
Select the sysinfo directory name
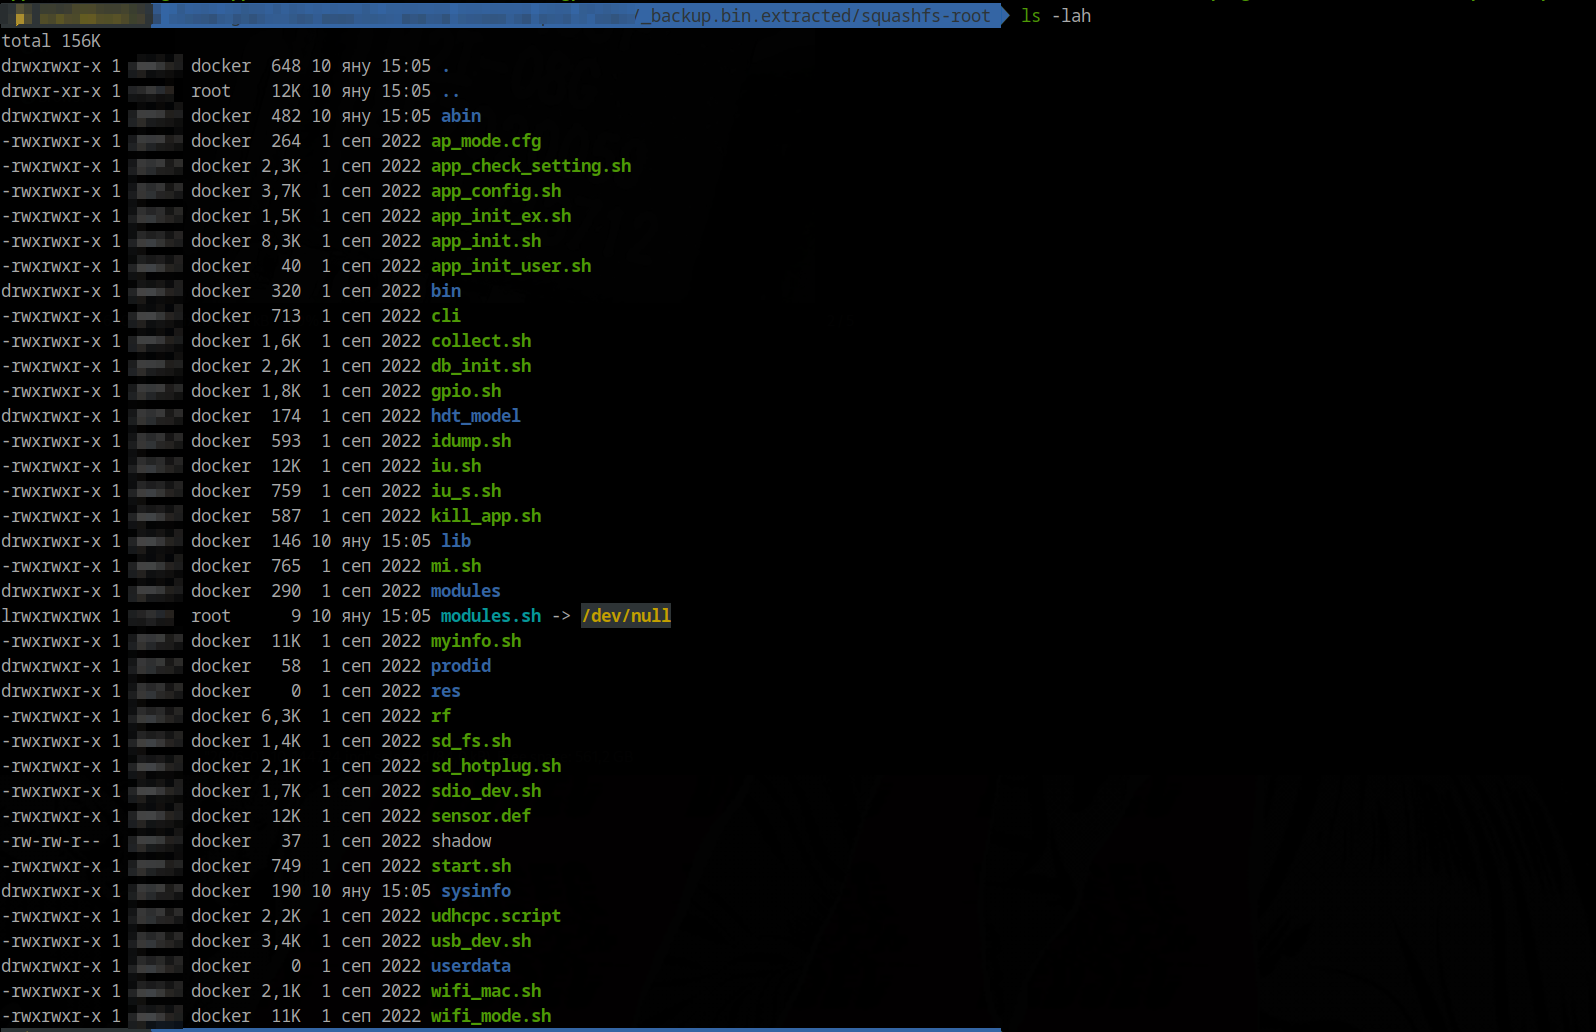point(476,891)
